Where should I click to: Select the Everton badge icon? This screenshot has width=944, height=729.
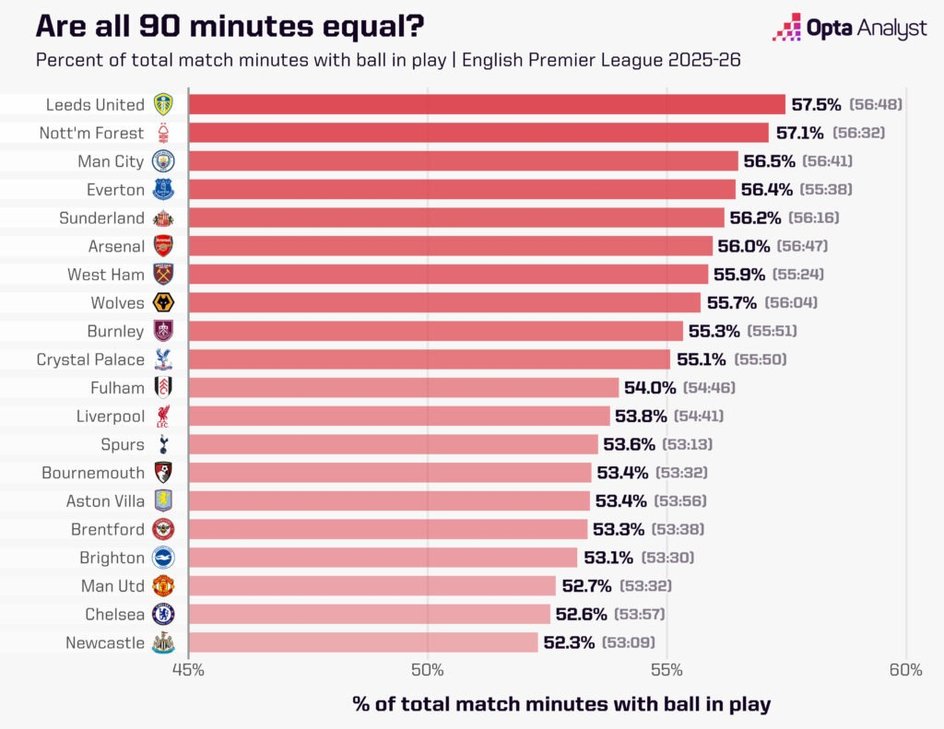[x=163, y=189]
